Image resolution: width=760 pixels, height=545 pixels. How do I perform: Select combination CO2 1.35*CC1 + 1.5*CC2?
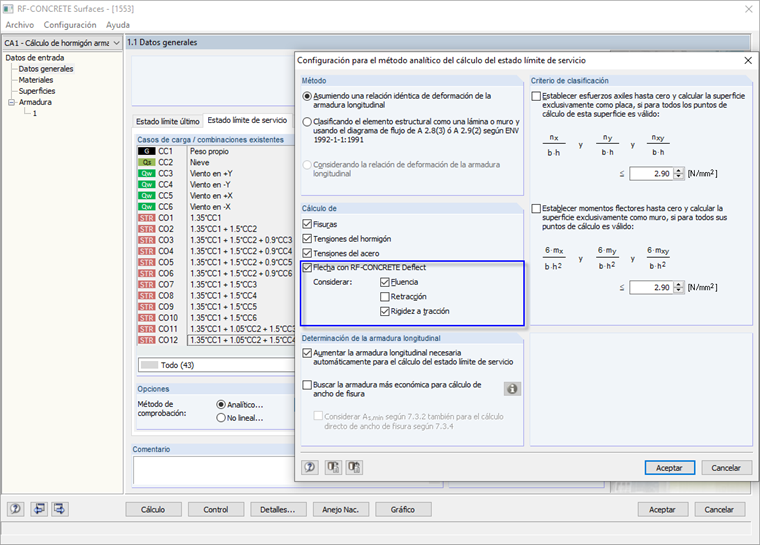pos(216,229)
